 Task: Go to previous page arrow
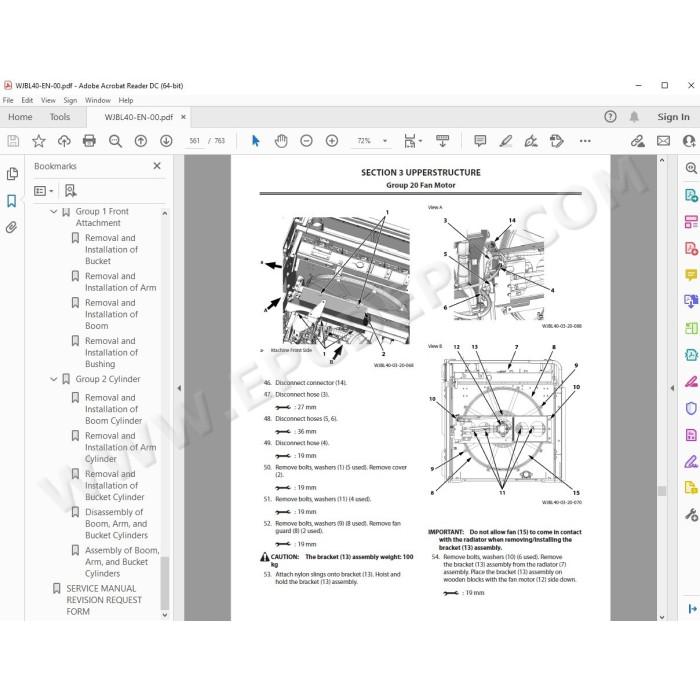click(141, 141)
